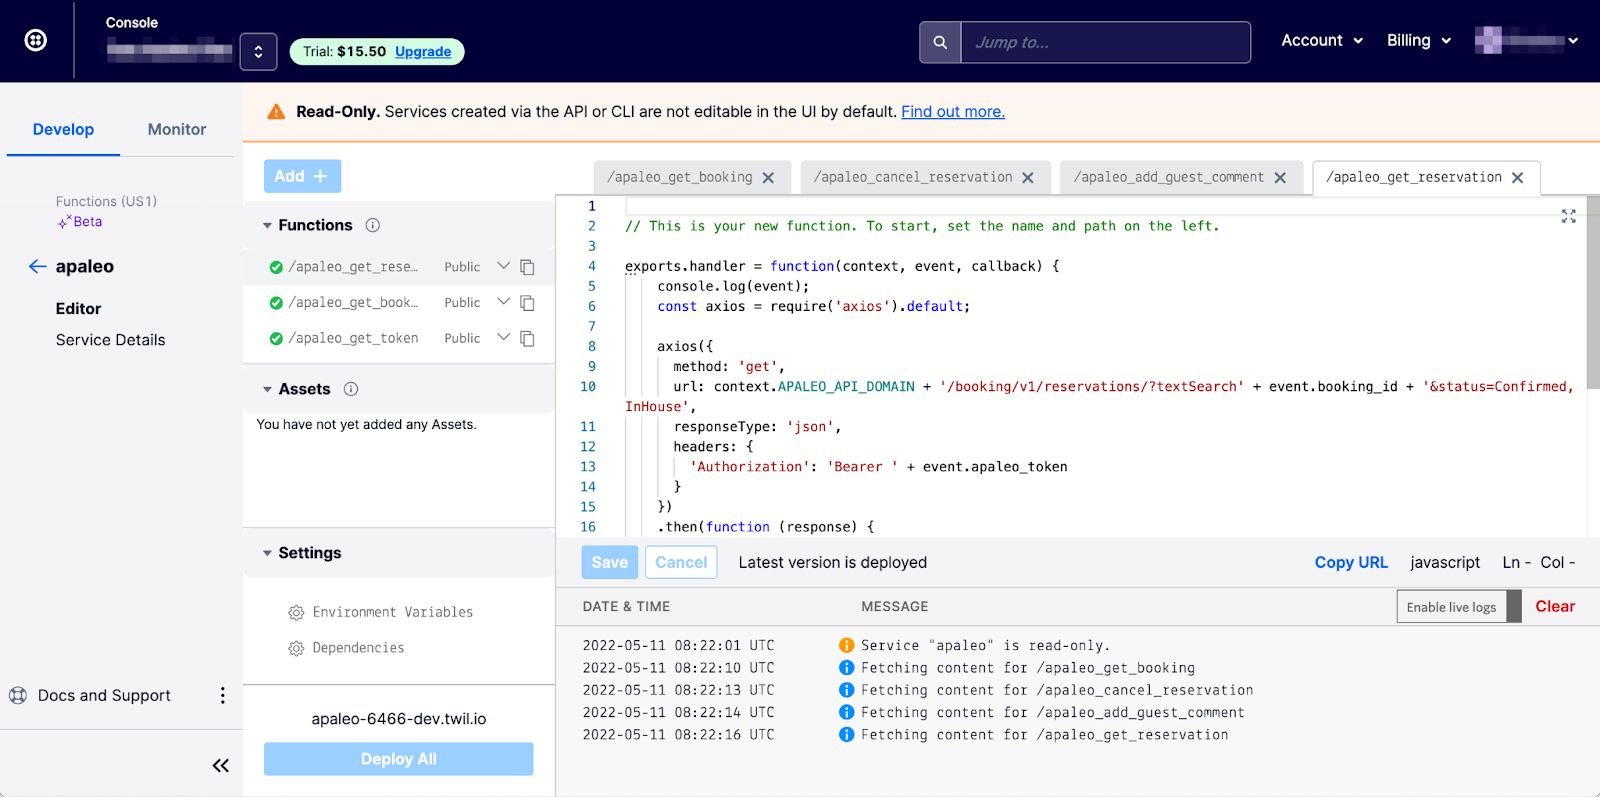Close the /apaleo_add_guest_comment tab
Viewport: 1600px width, 797px height.
click(1280, 178)
